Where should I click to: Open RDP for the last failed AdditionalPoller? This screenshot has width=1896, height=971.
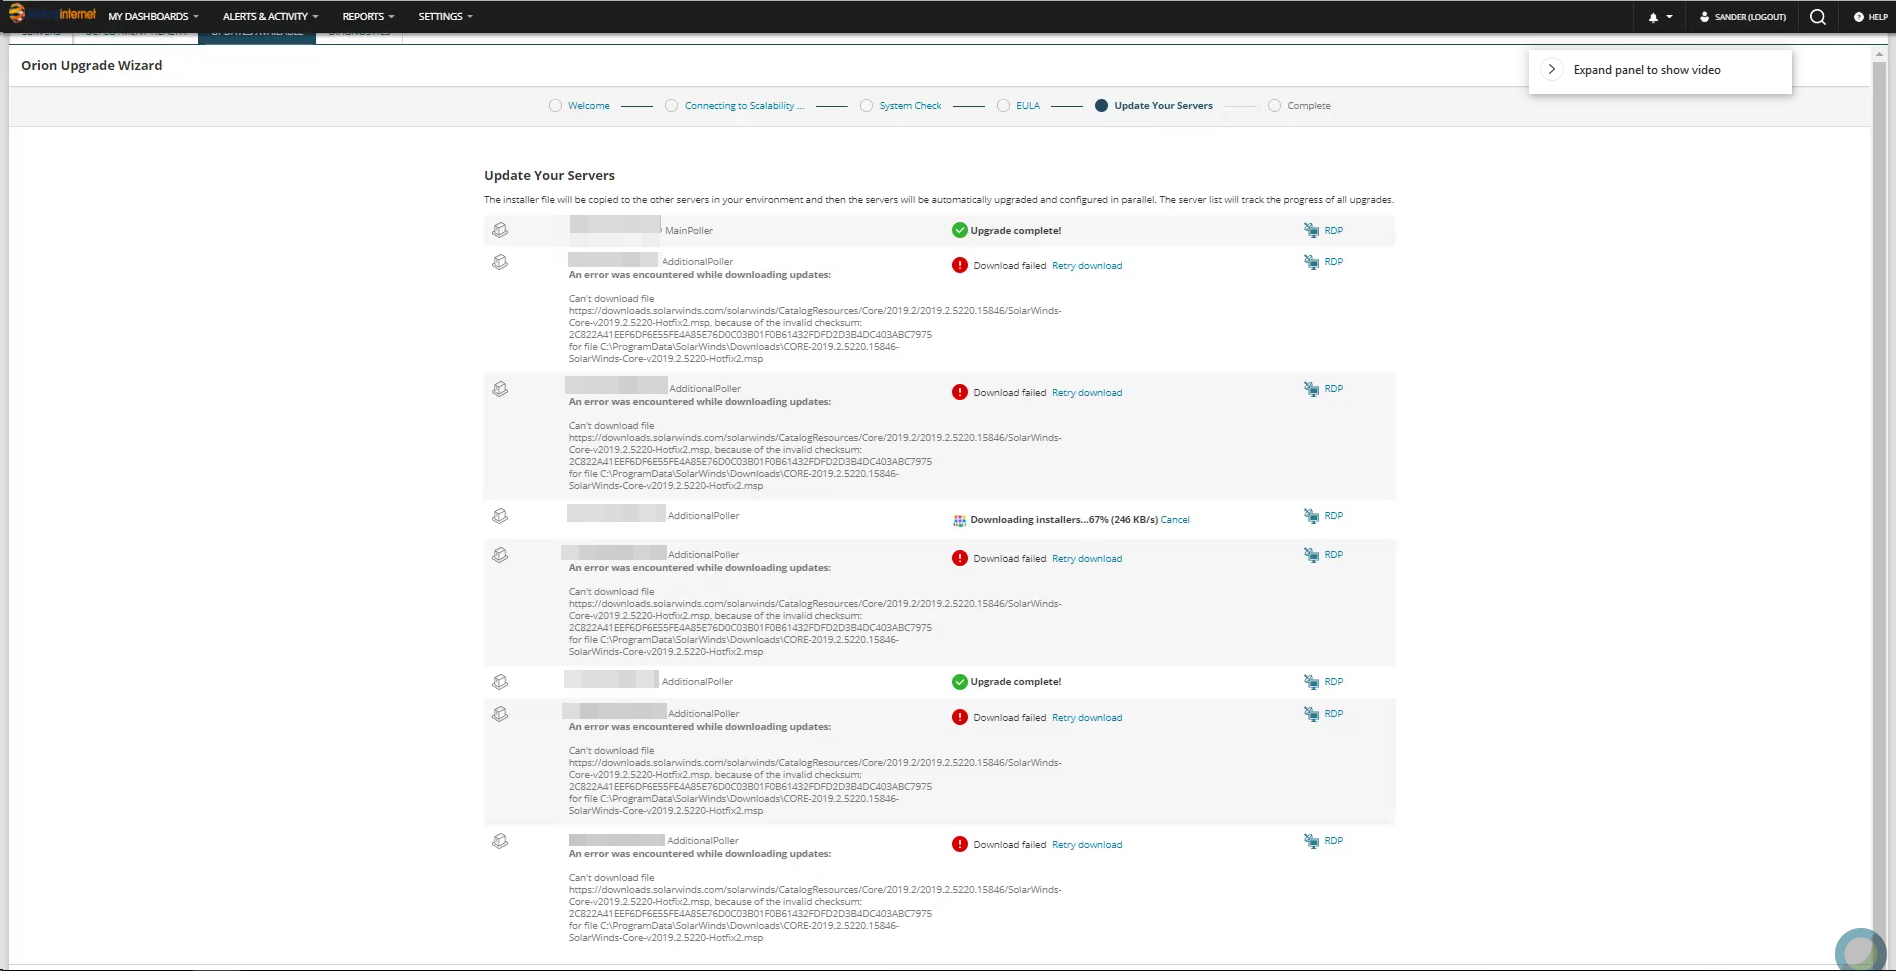1324,841
